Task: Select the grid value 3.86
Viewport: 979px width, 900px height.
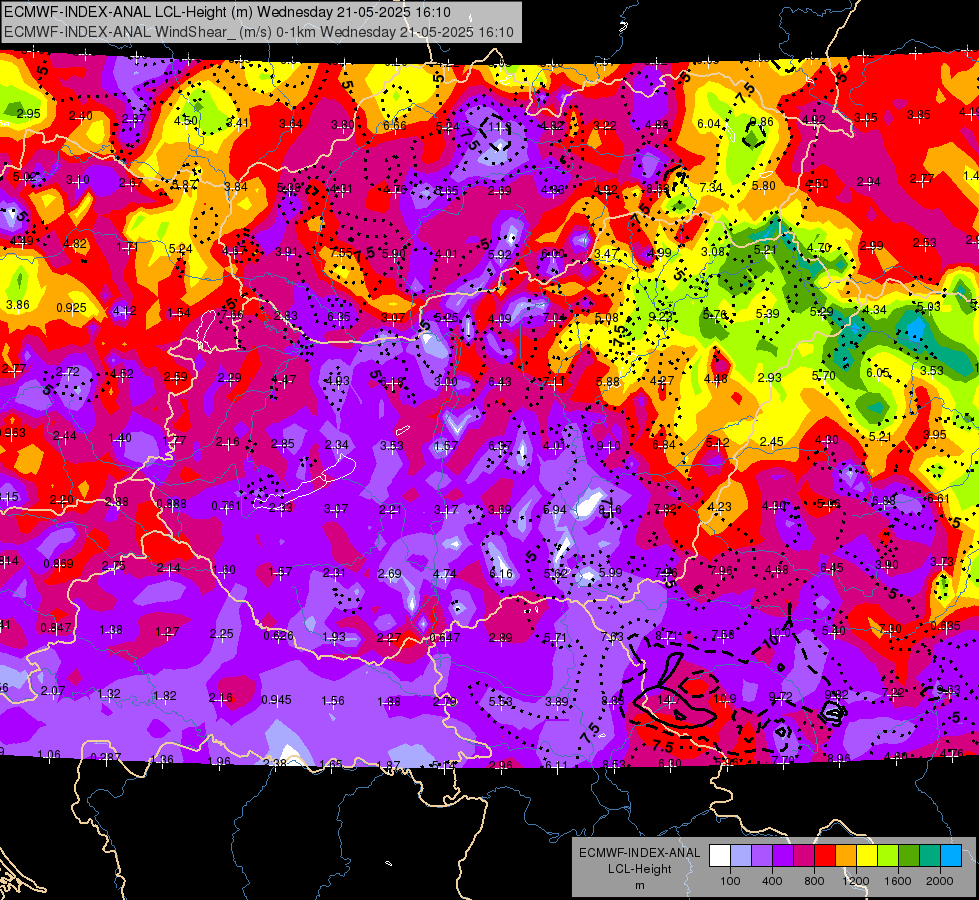Action: click(x=17, y=305)
